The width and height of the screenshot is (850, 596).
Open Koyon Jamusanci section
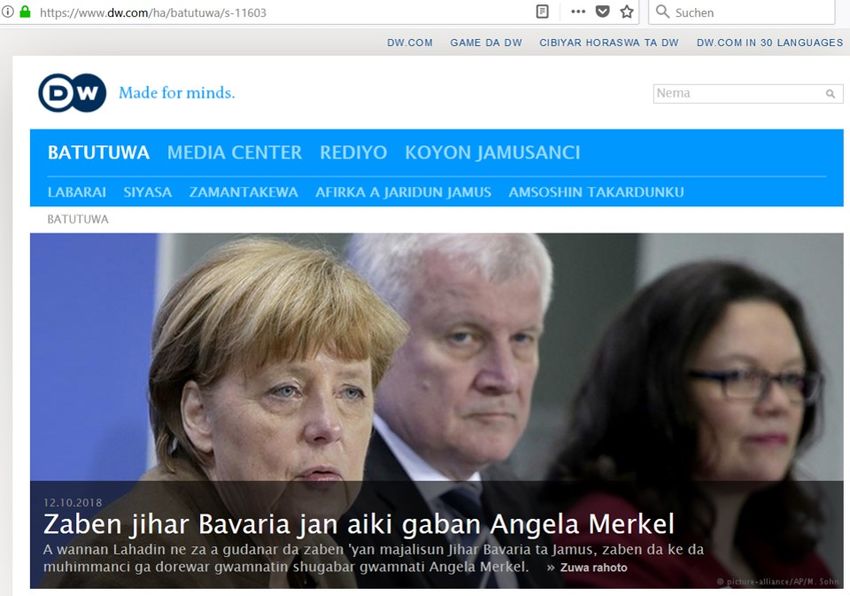coord(492,153)
